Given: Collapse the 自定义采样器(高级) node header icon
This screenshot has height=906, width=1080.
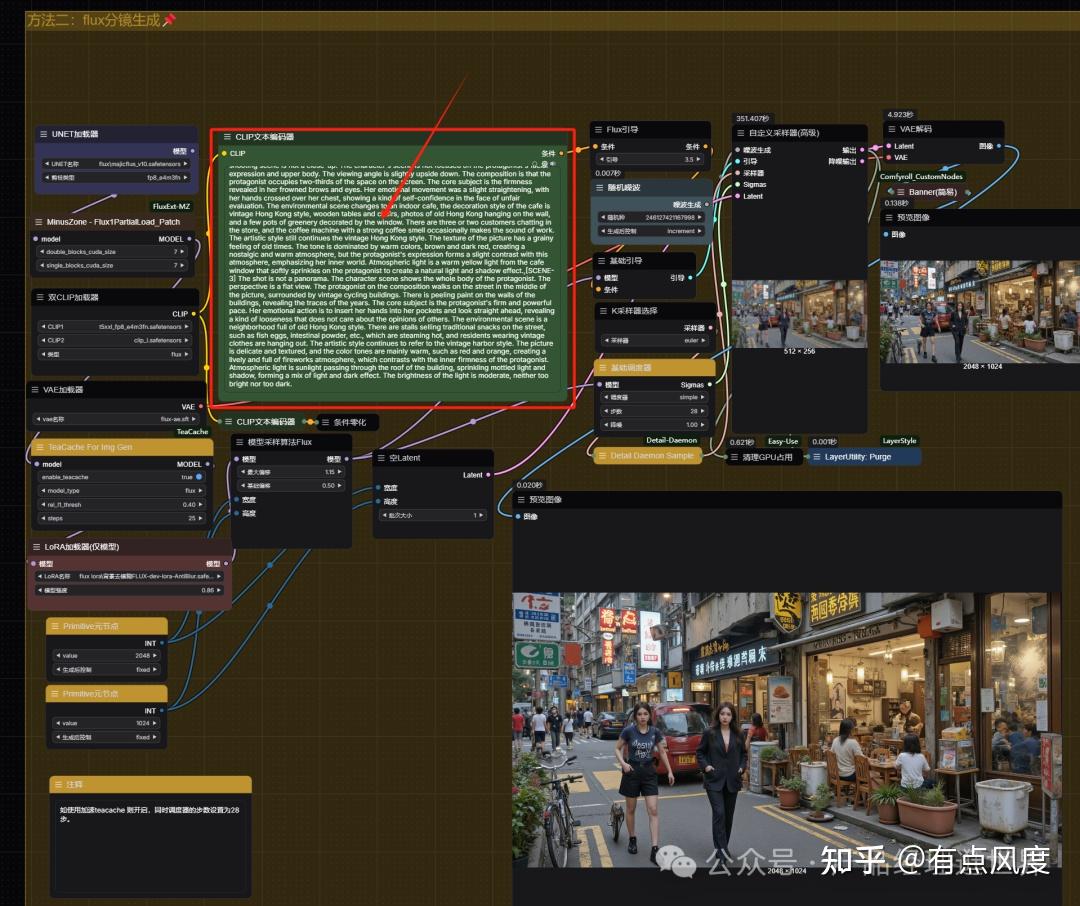Looking at the screenshot, I should point(741,133).
